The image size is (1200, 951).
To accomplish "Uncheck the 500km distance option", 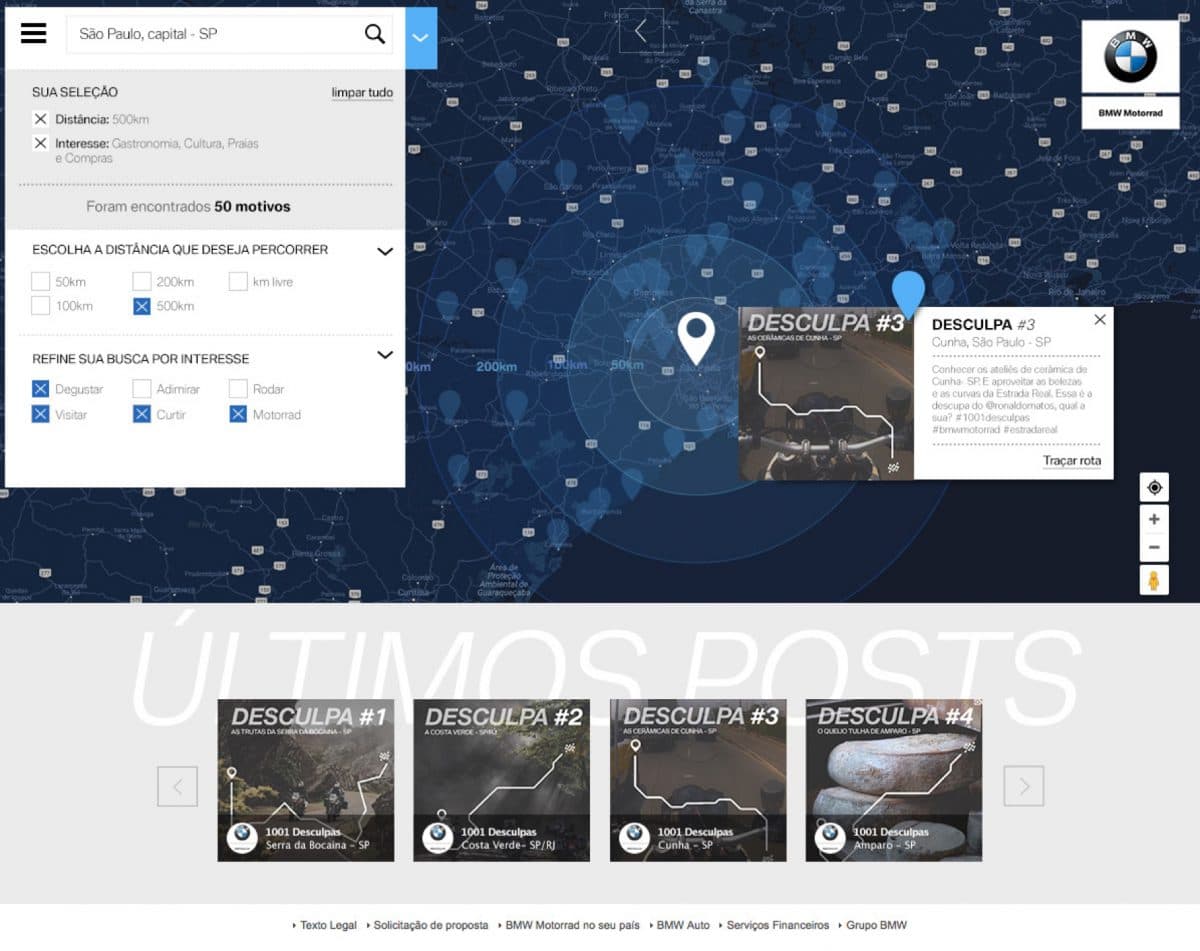I will pos(142,306).
